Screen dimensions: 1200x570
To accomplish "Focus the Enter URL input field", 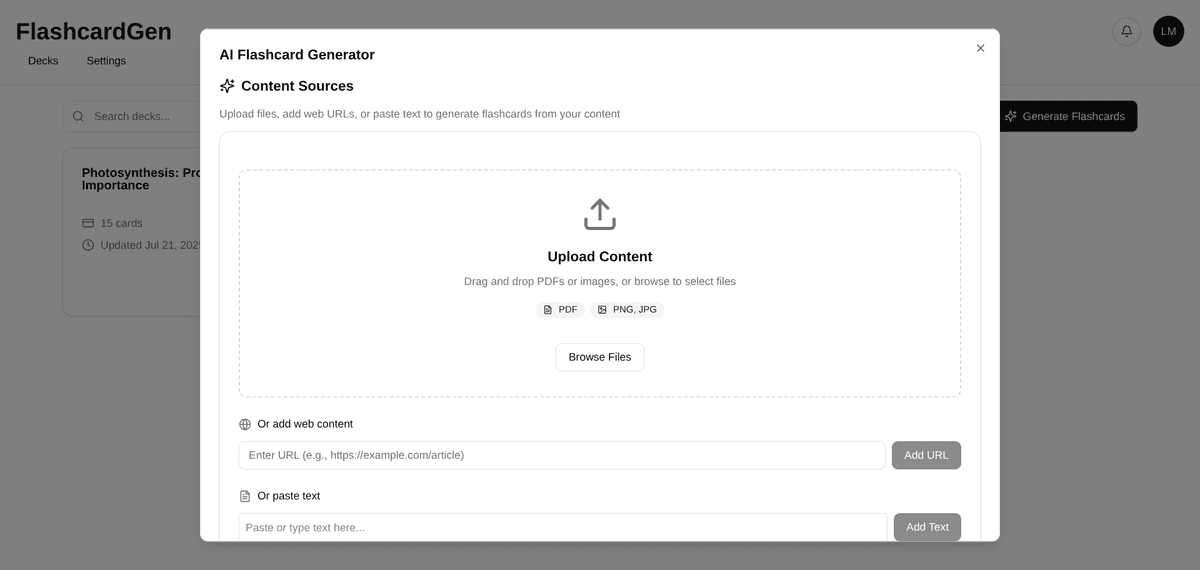I will coord(561,455).
